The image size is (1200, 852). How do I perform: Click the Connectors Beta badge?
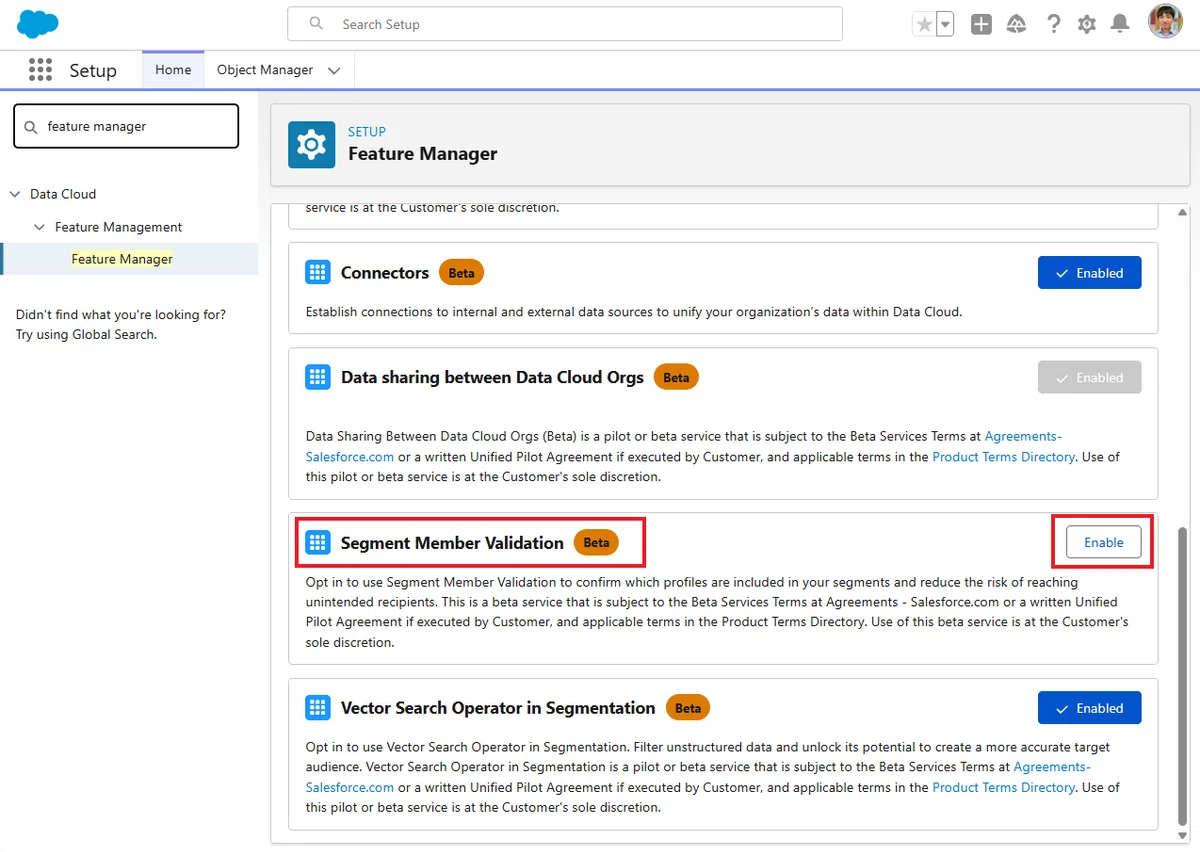pyautogui.click(x=461, y=273)
